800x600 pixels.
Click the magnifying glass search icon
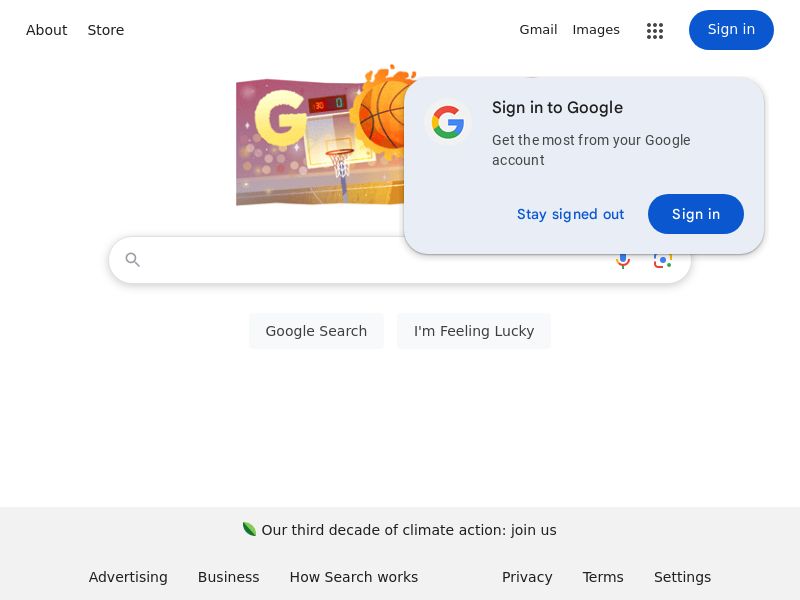[133, 260]
